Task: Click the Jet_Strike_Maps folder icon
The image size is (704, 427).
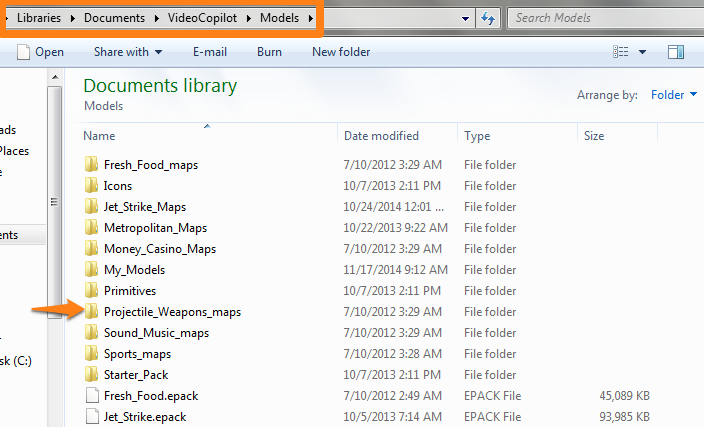Action: coord(91,207)
